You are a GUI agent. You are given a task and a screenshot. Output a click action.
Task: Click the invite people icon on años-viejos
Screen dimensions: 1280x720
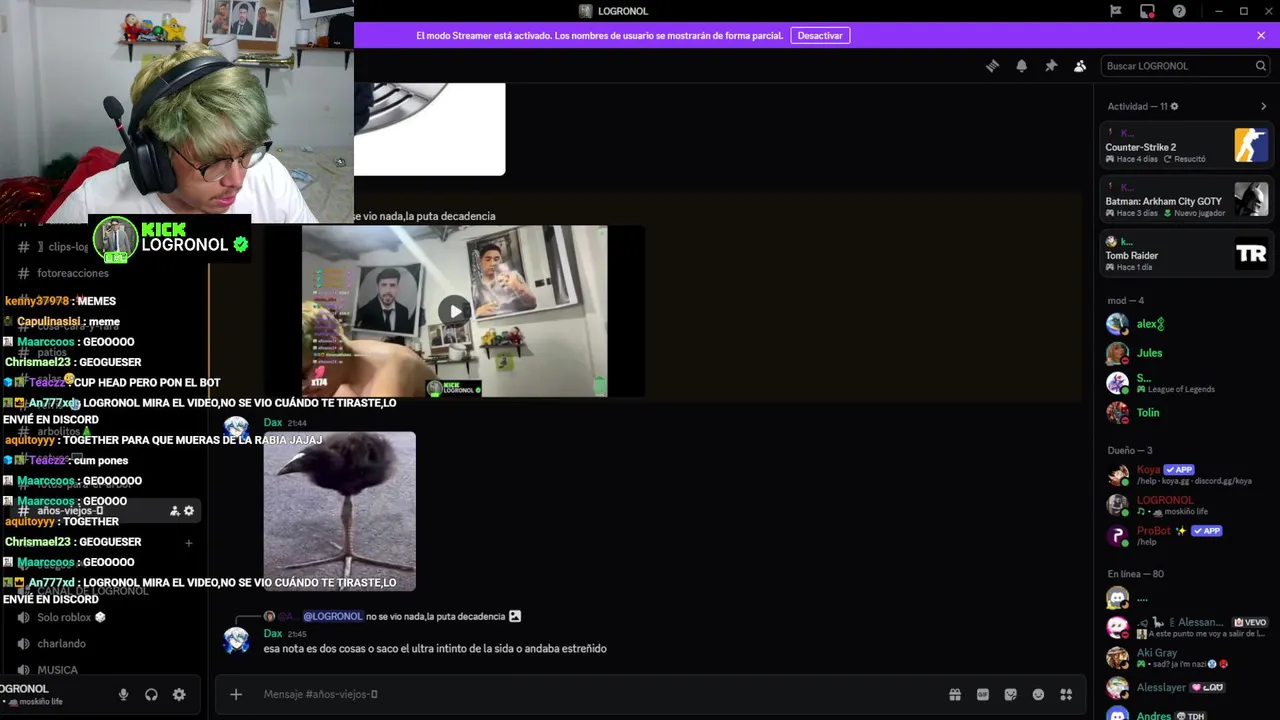175,511
